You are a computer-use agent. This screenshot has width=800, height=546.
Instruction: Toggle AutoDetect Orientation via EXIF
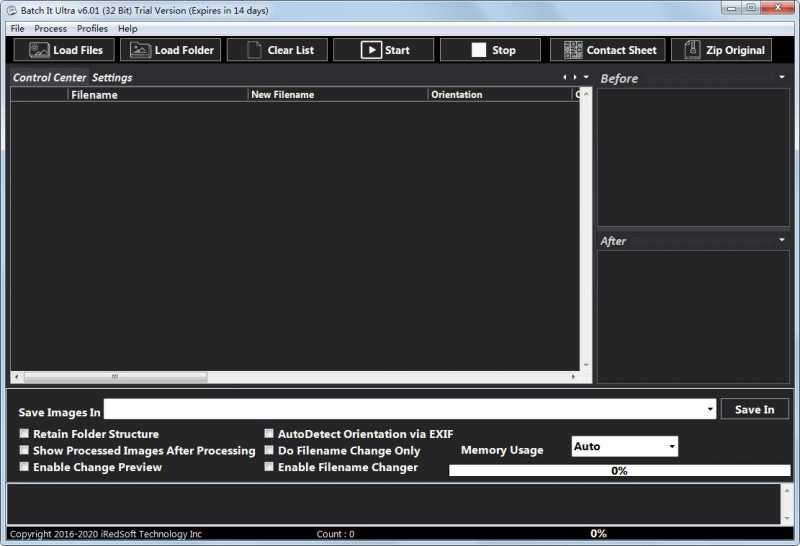pyautogui.click(x=269, y=434)
